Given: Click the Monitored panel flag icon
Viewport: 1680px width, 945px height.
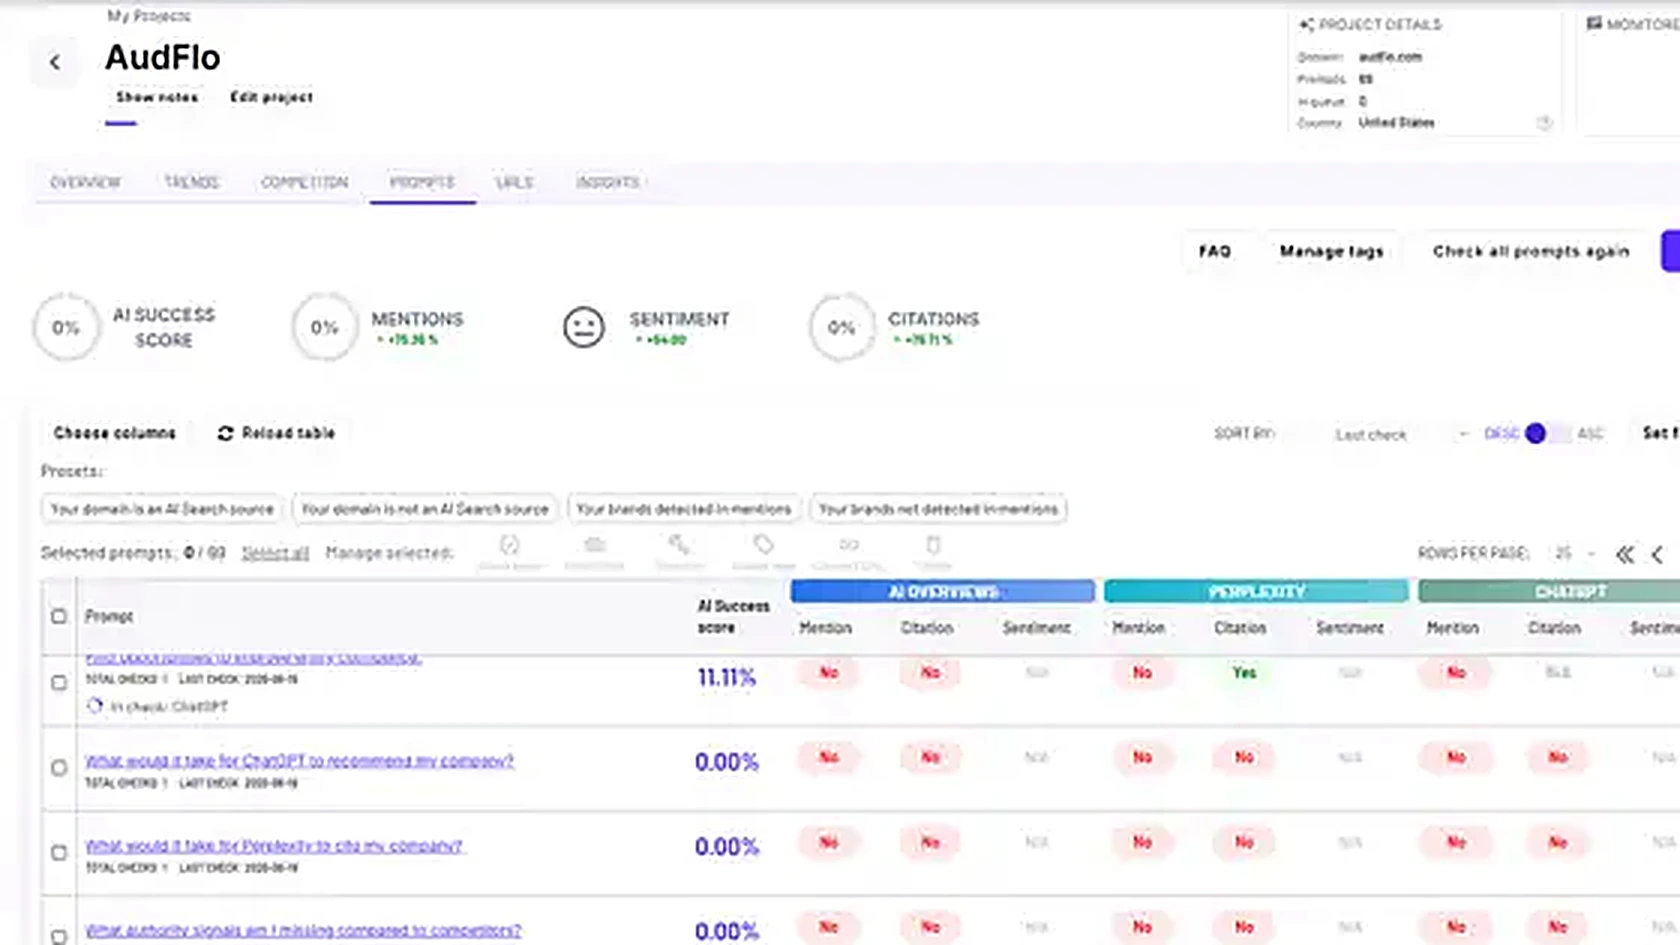Looking at the screenshot, I should coord(1594,23).
